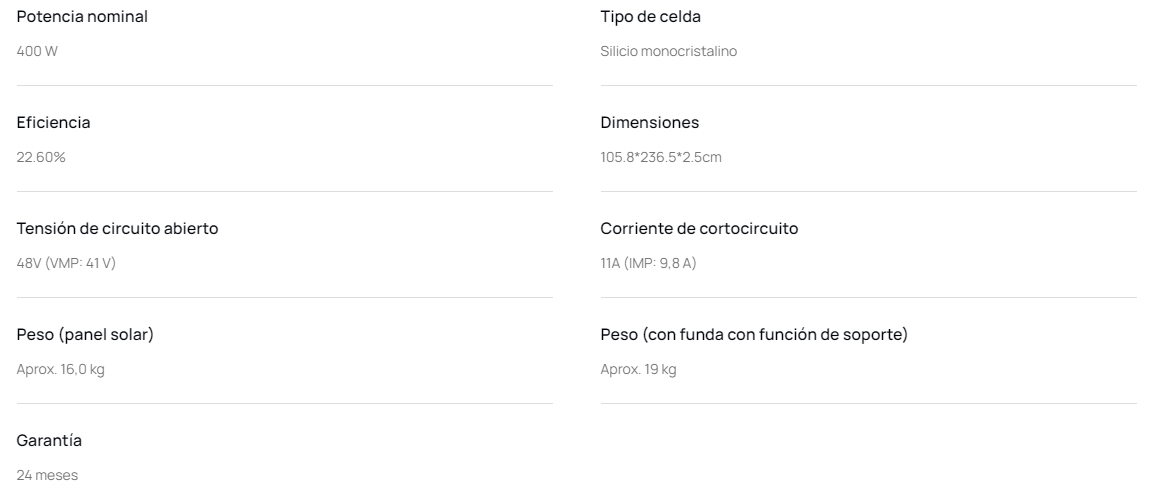
Task: Click the VMP: 41 V parenthetical text
Action: (x=82, y=263)
